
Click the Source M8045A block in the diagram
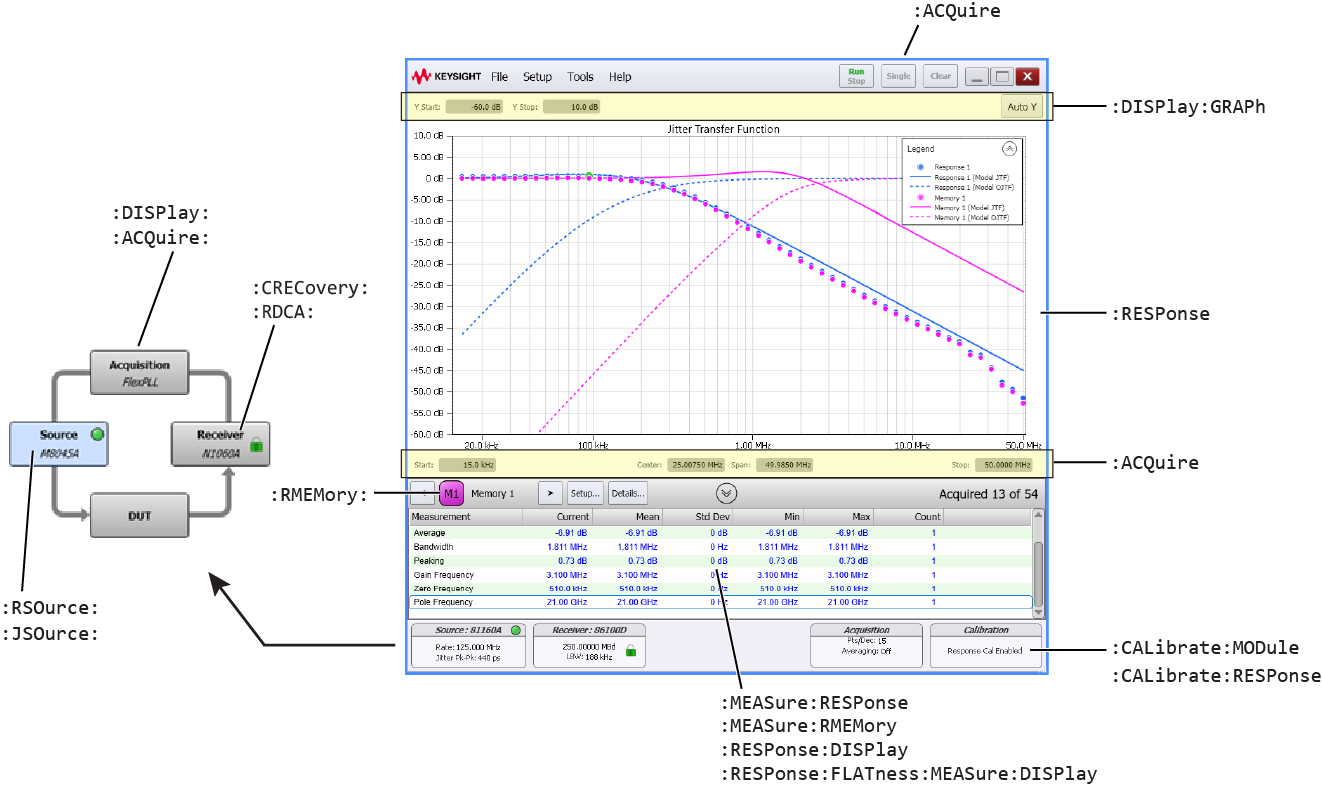(59, 443)
